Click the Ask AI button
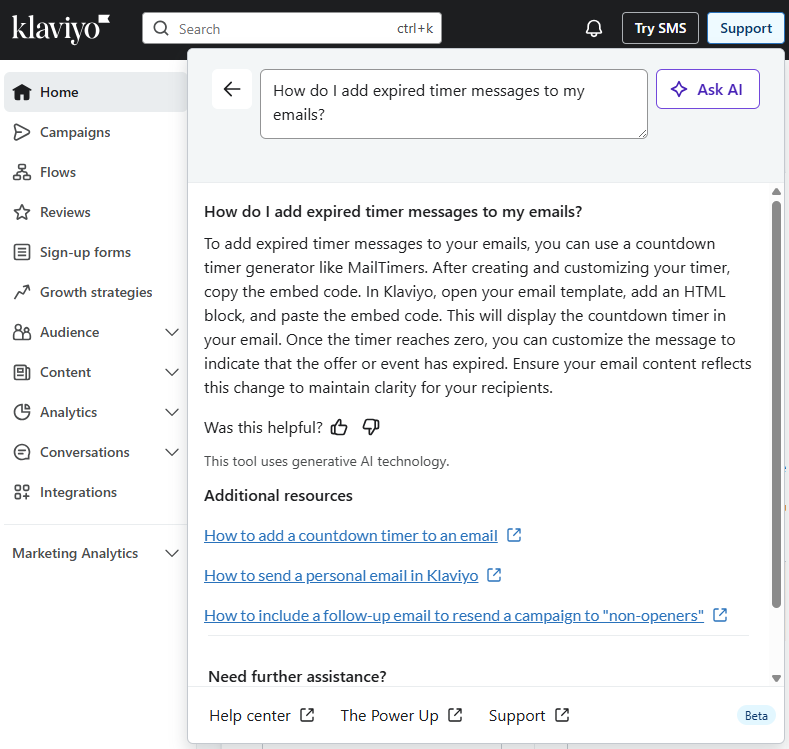 coord(707,89)
